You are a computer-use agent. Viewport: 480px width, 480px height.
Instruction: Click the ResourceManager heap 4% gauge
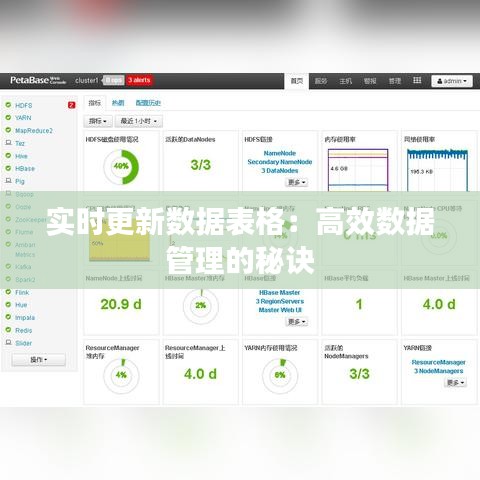click(x=121, y=375)
